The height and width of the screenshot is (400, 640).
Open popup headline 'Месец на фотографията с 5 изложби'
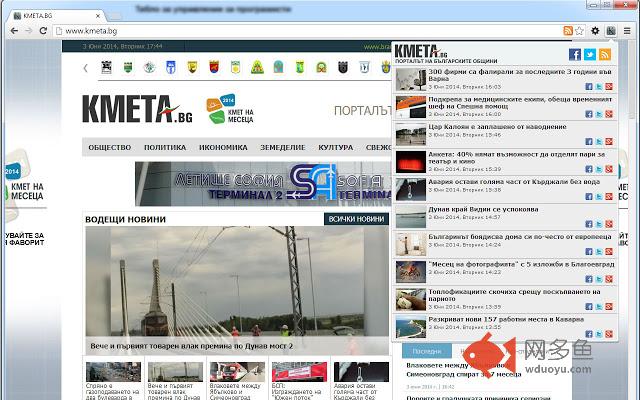(x=521, y=264)
